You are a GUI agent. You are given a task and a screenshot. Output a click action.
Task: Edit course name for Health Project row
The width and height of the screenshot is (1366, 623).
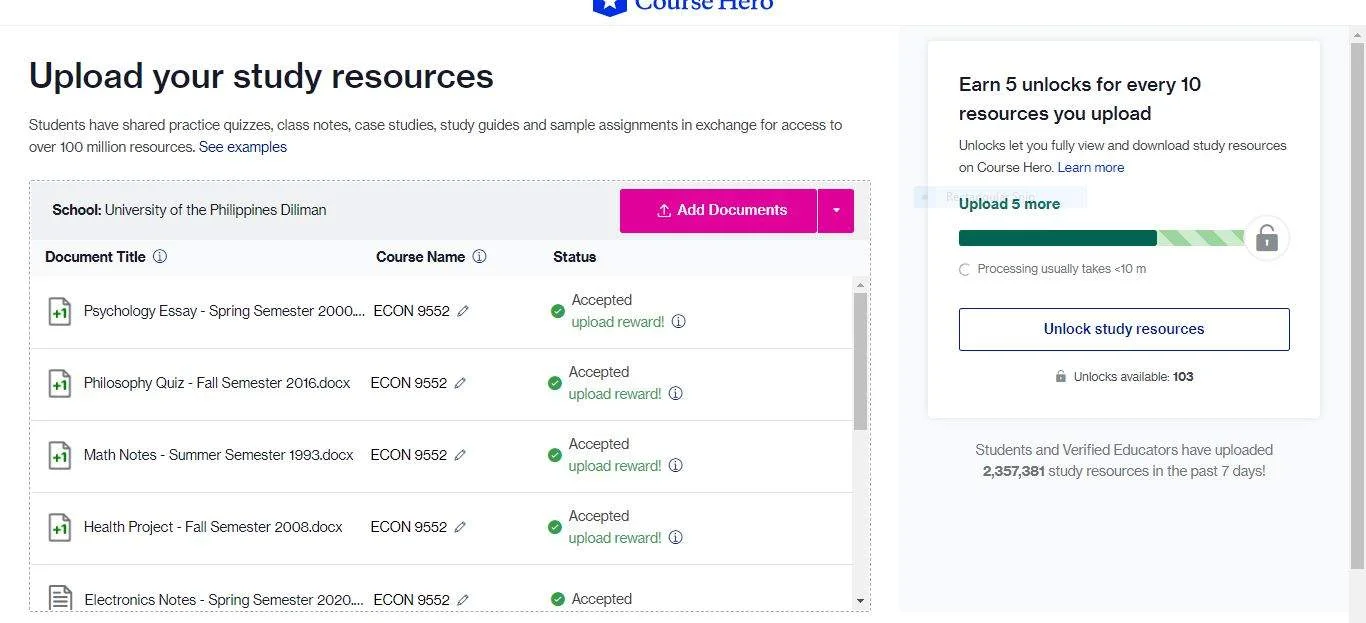click(460, 527)
